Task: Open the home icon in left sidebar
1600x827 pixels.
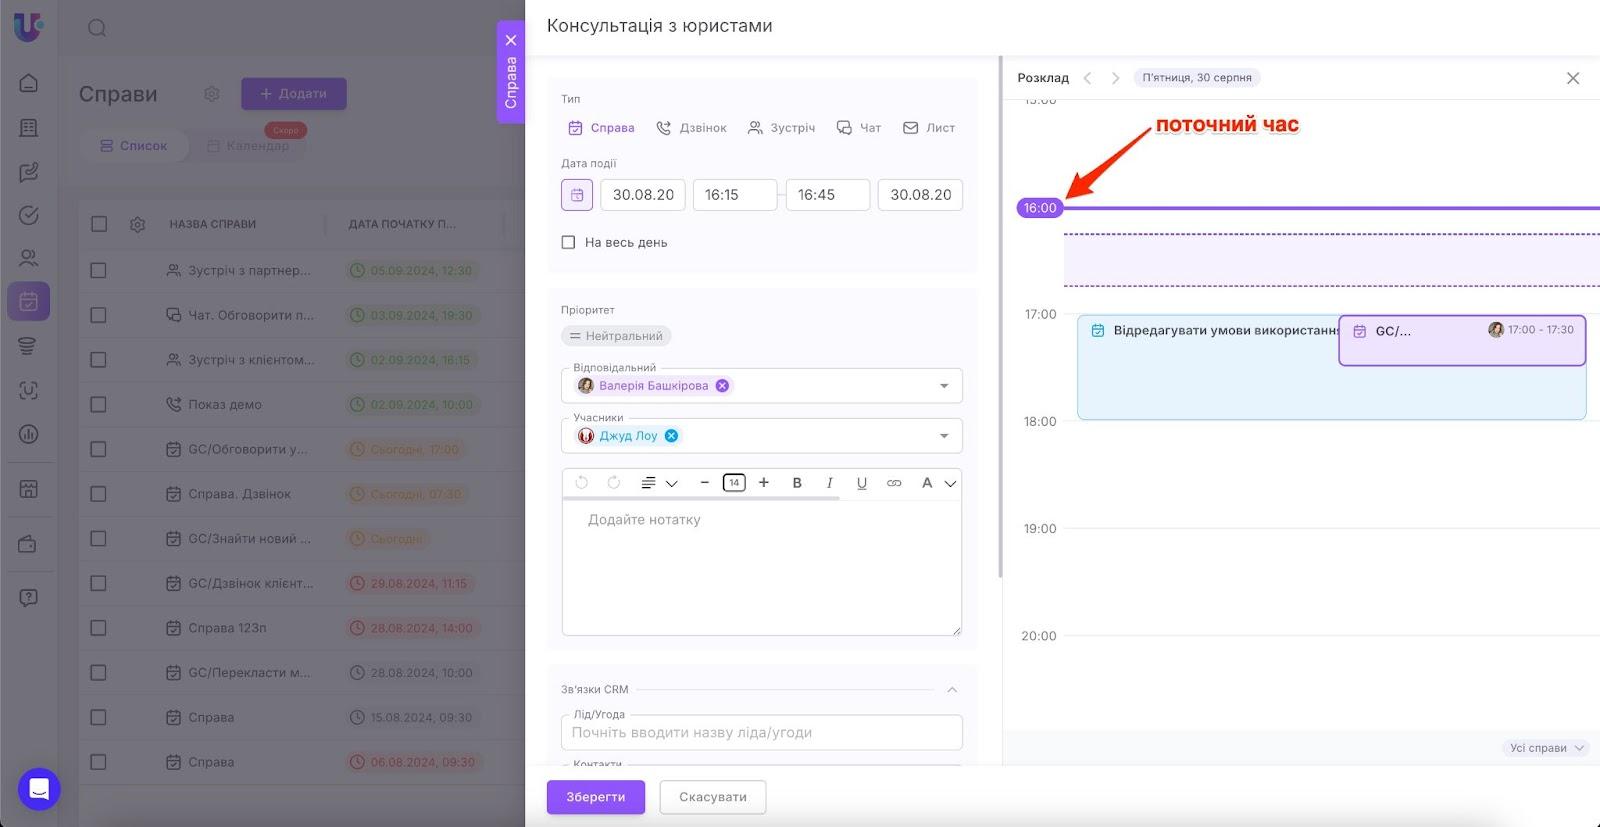Action: pos(29,83)
